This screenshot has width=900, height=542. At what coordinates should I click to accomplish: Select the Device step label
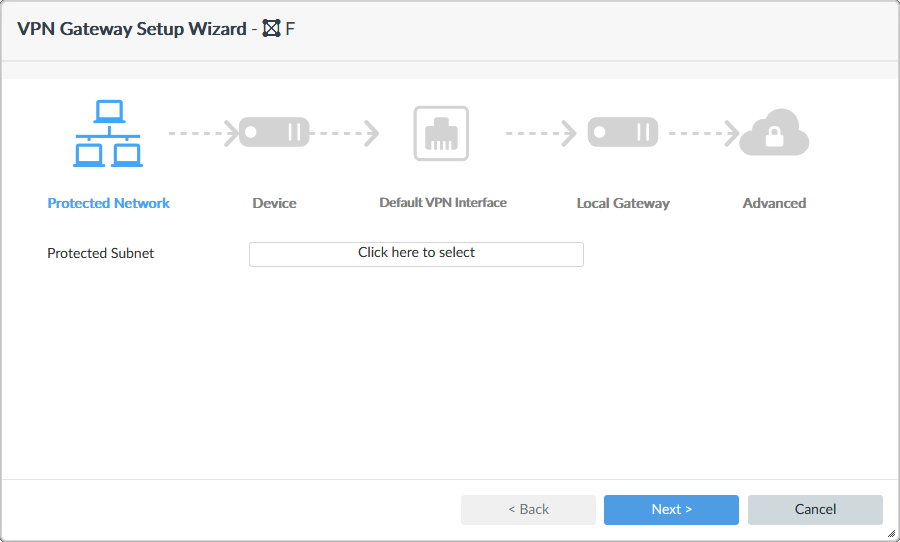pos(274,203)
